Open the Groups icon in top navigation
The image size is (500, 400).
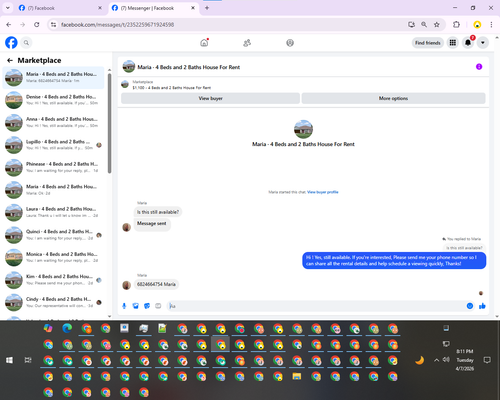pos(290,43)
